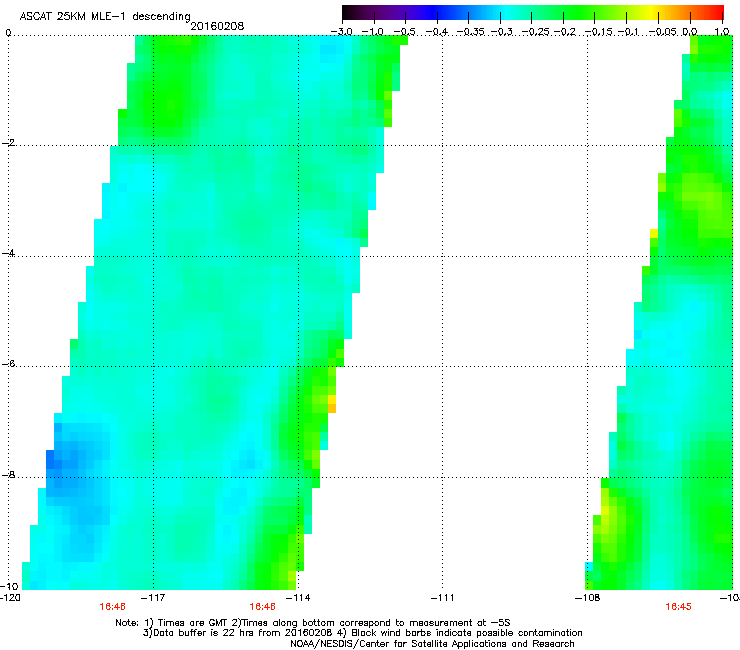
Task: Click the -0.5 color bar label
Action: [x=404, y=32]
